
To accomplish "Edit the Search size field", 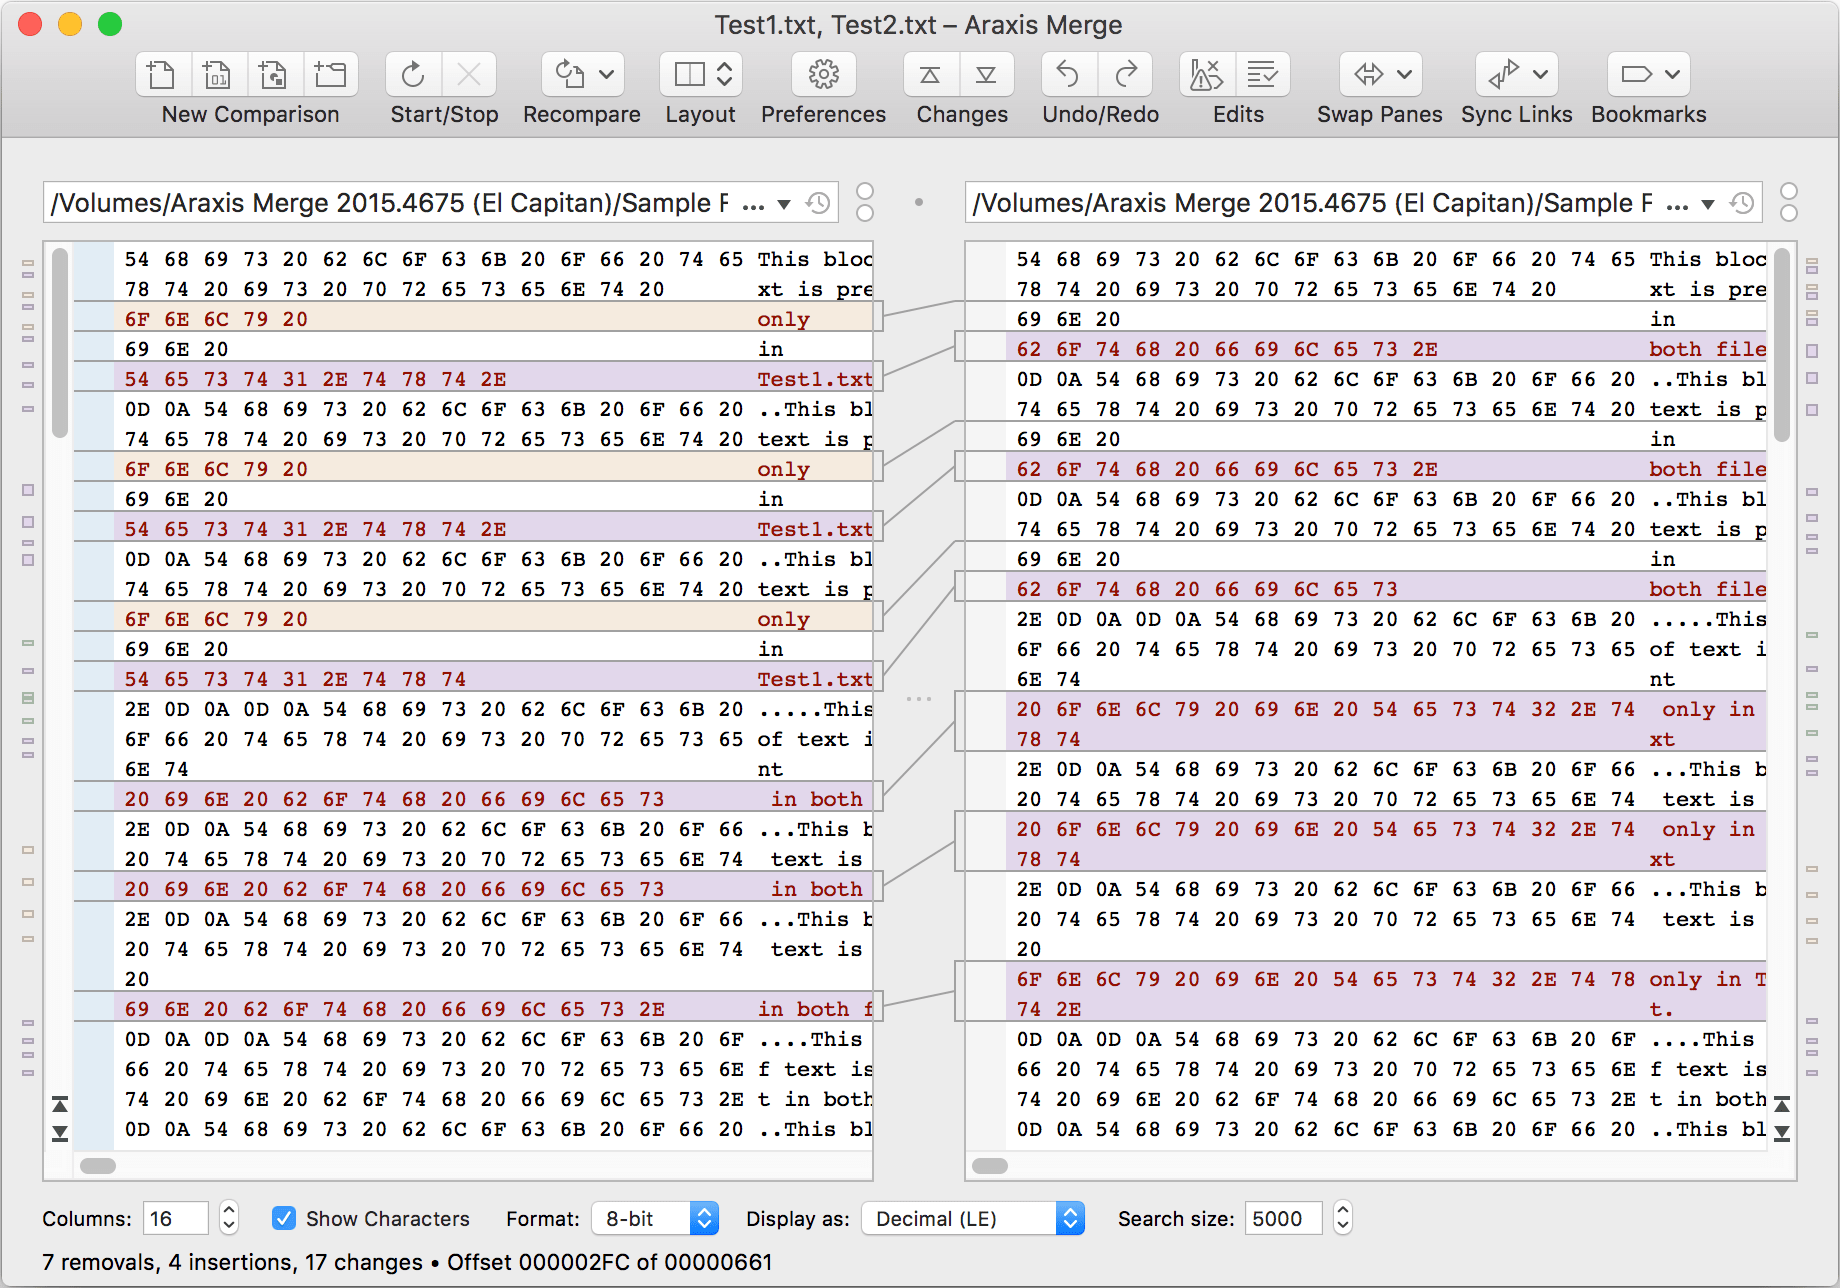I will tap(1283, 1218).
